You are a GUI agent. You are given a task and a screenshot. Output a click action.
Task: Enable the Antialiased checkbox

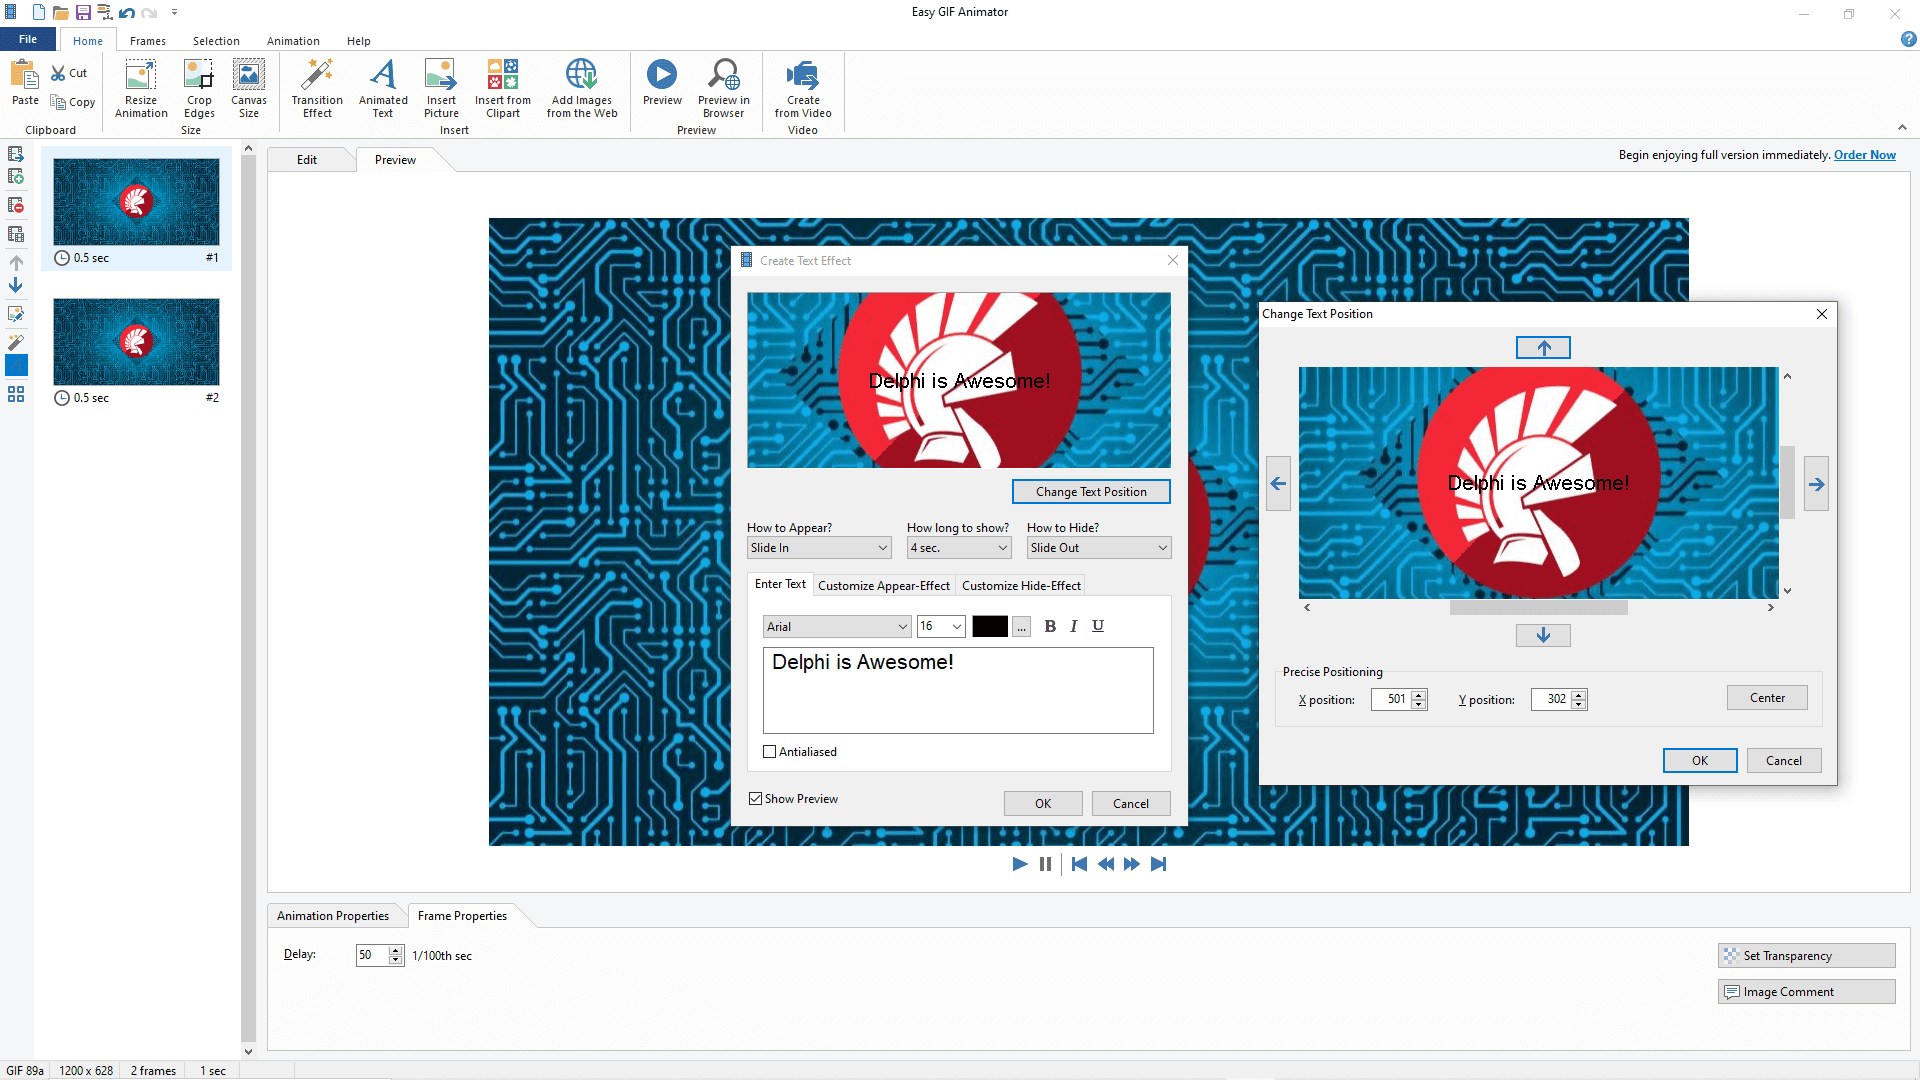(x=769, y=752)
